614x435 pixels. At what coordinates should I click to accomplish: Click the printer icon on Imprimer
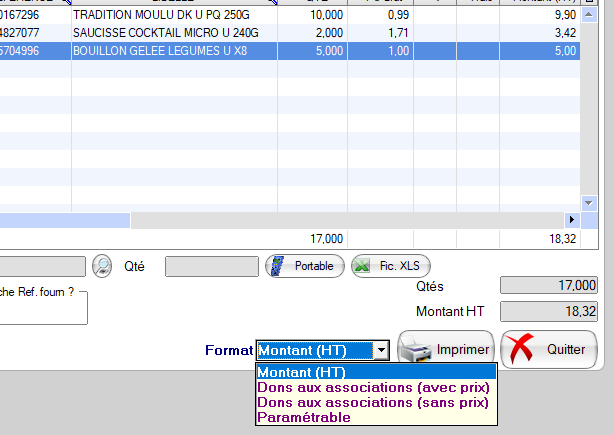[x=416, y=350]
